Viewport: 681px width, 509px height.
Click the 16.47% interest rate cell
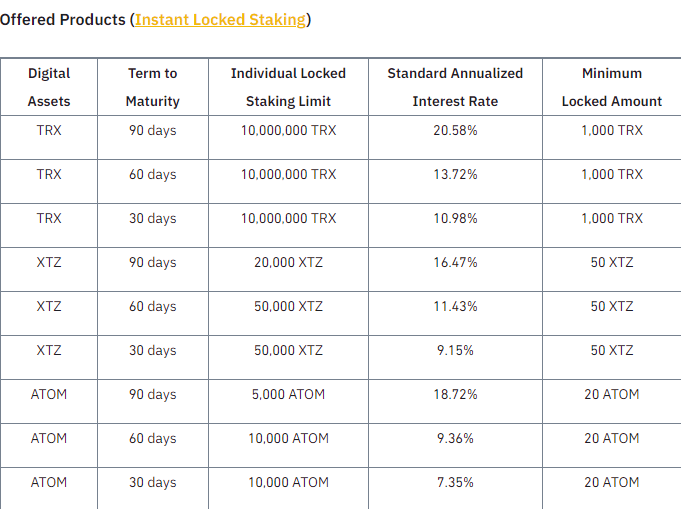click(455, 262)
